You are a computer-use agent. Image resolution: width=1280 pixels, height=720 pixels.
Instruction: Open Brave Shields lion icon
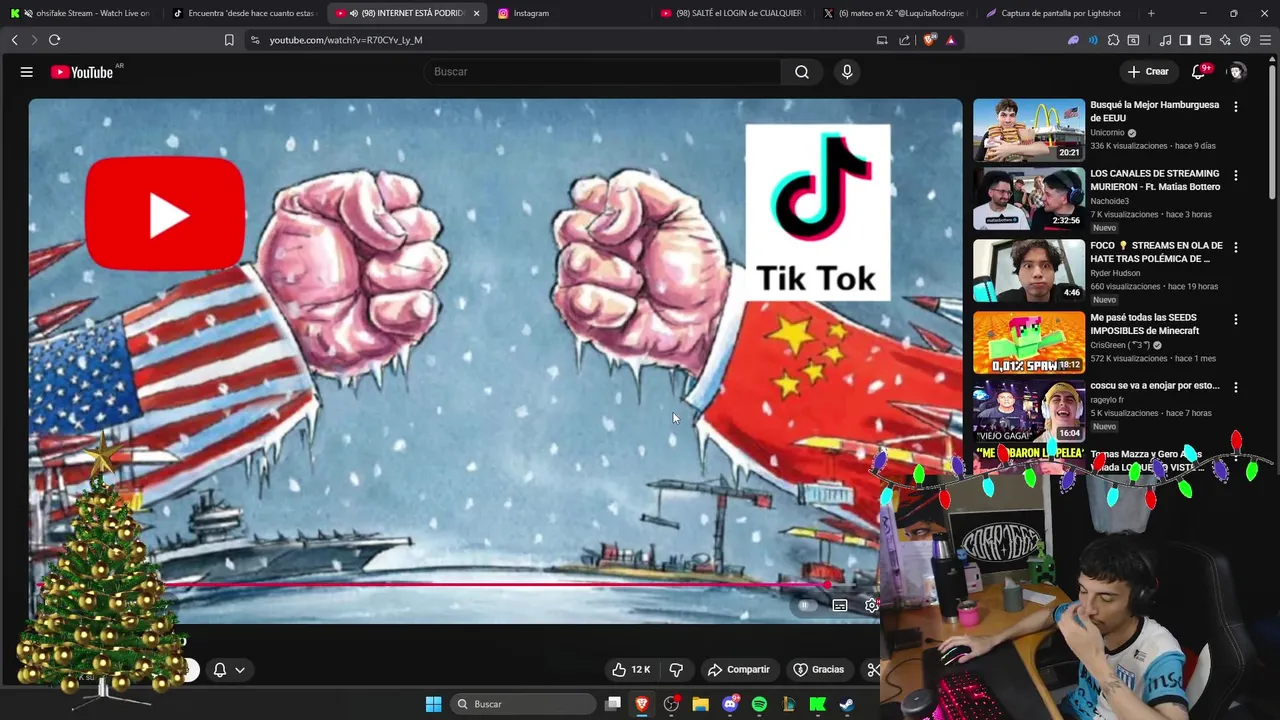click(x=930, y=40)
